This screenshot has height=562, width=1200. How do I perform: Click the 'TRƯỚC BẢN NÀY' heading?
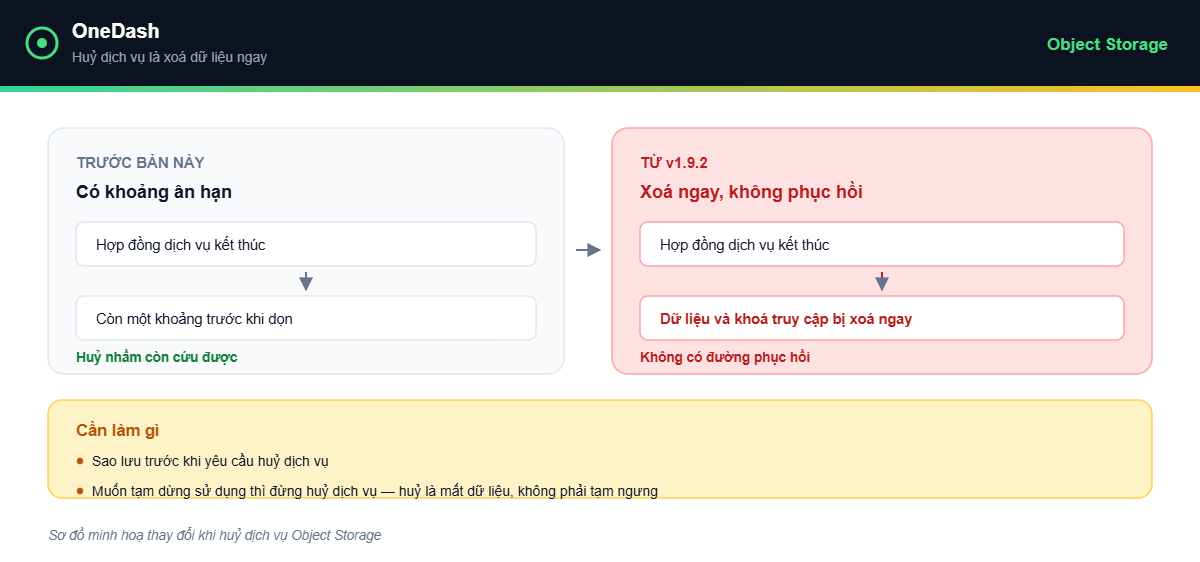140,162
